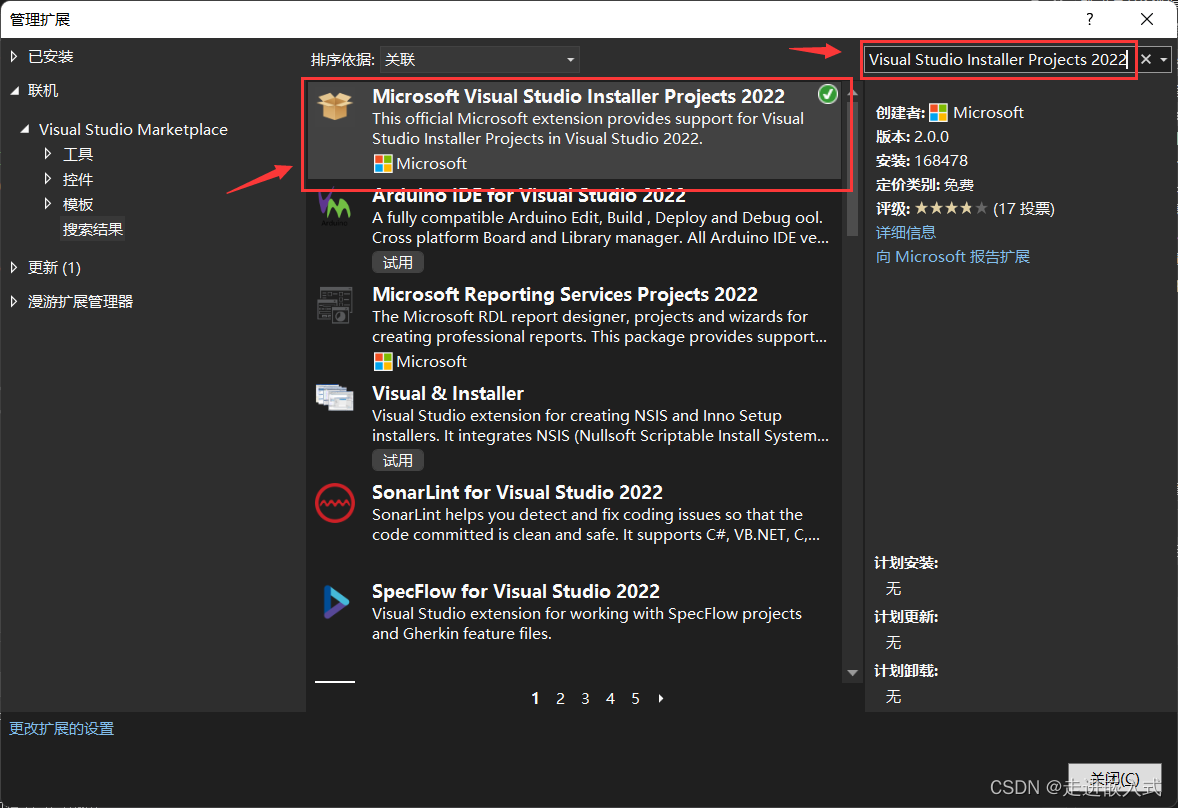The width and height of the screenshot is (1178, 808).
Task: Go to results page 5
Action: point(636,698)
